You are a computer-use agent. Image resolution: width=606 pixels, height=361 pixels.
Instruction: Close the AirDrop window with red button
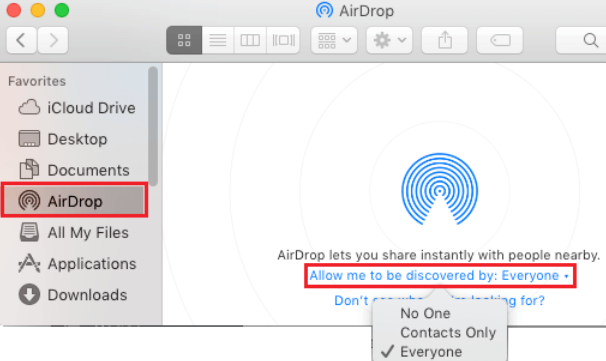coord(14,10)
